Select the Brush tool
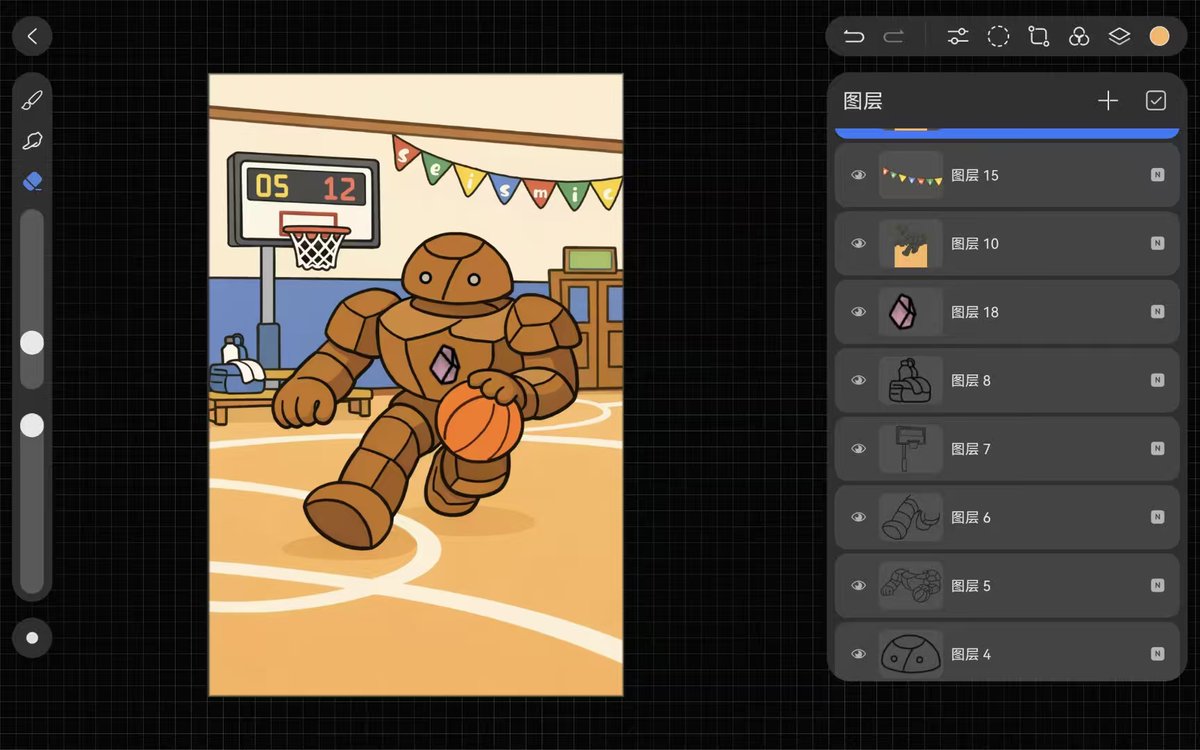 point(32,100)
